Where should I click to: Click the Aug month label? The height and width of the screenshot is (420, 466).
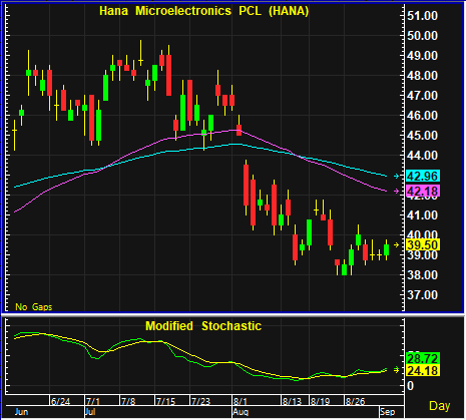[240, 412]
